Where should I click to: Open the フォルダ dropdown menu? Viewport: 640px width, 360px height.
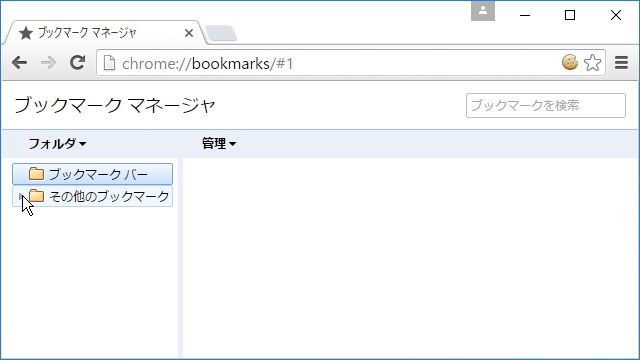tap(57, 144)
